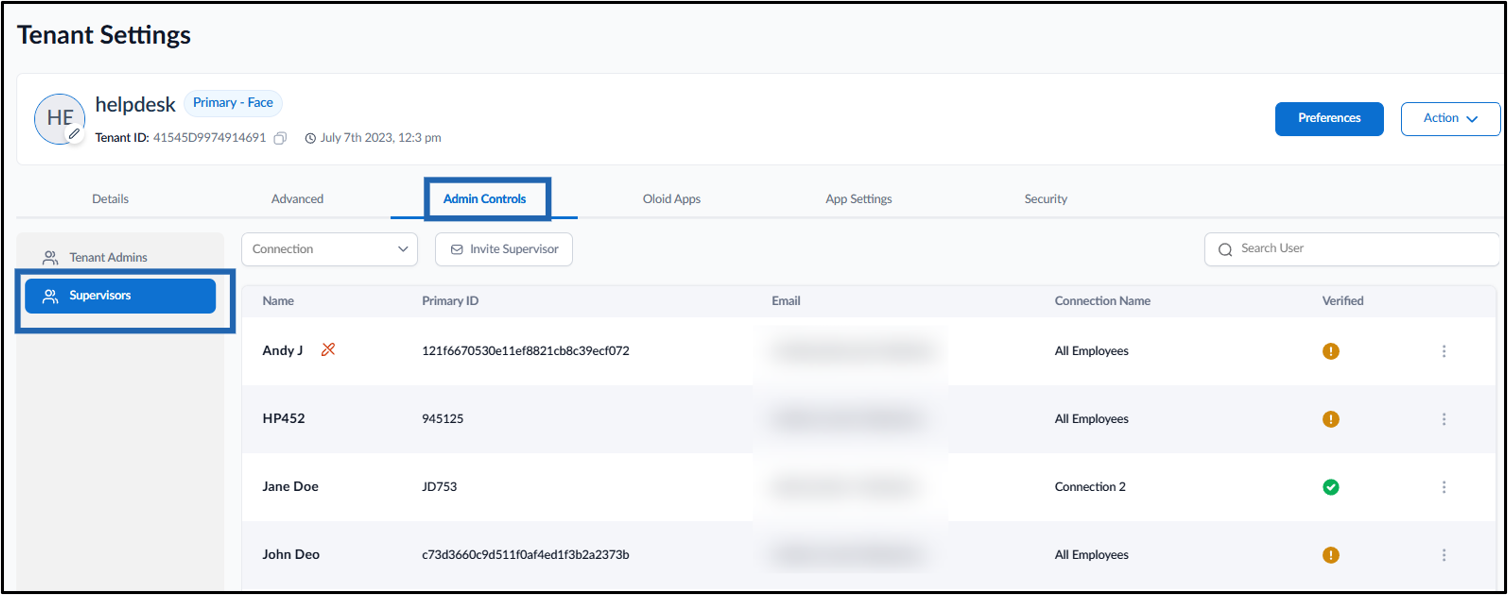Image resolution: width=1508 pixels, height=595 pixels.
Task: Click the July 7th 2023 timestamp
Action: 380,138
